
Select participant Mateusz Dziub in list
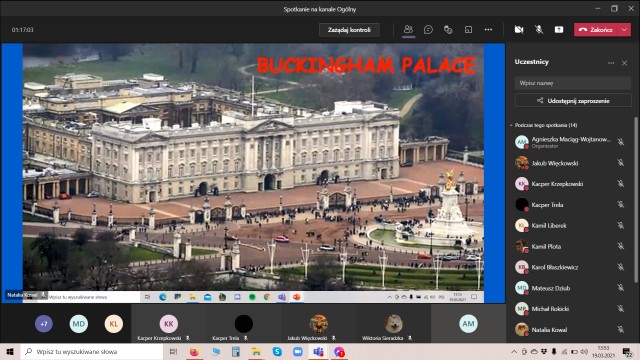[570, 288]
